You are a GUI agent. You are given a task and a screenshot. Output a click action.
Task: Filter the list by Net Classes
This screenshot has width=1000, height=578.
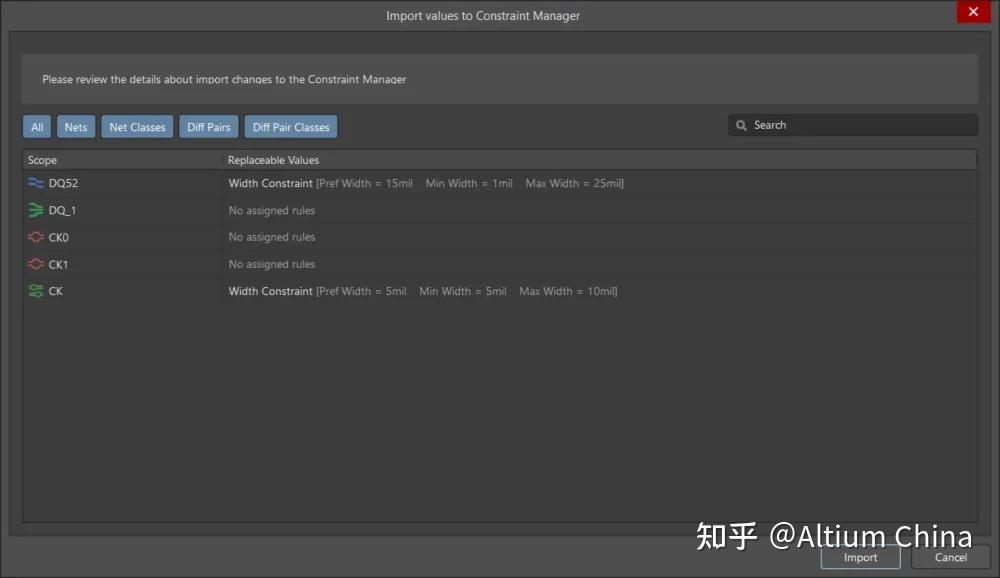pos(137,126)
